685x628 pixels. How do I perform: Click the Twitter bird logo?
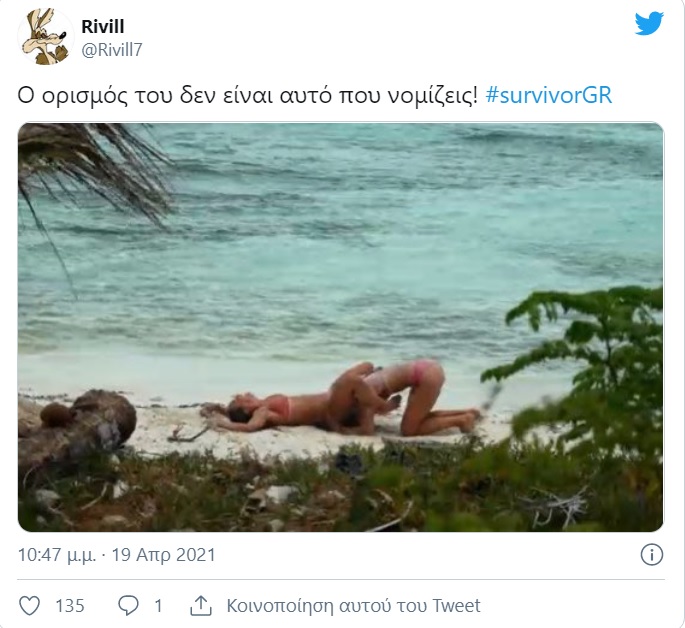coord(649,23)
